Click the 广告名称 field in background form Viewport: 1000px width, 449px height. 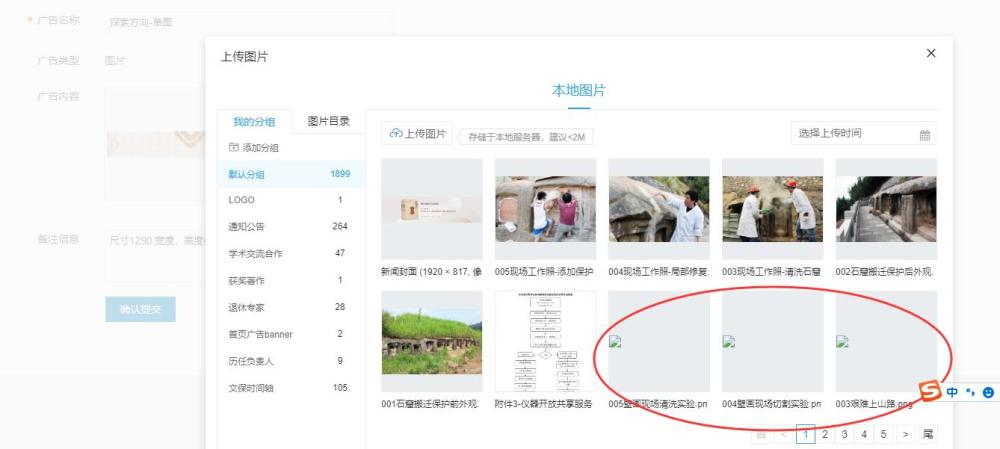coord(249,22)
